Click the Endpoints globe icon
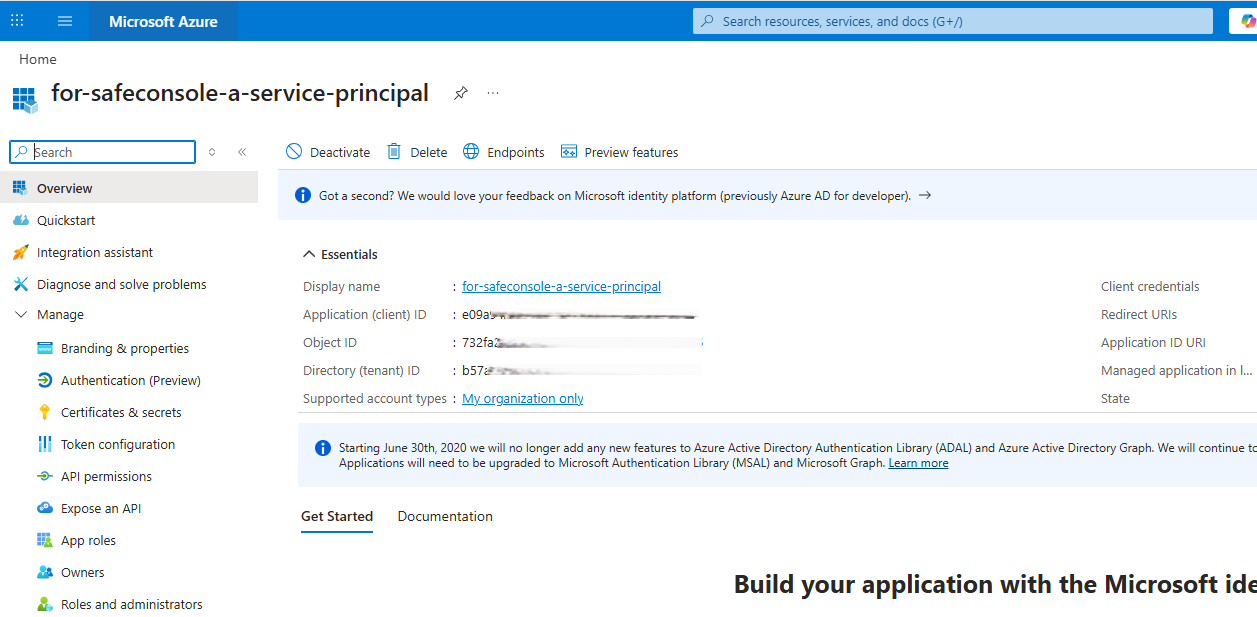Image resolution: width=1257 pixels, height=617 pixels. (x=470, y=152)
